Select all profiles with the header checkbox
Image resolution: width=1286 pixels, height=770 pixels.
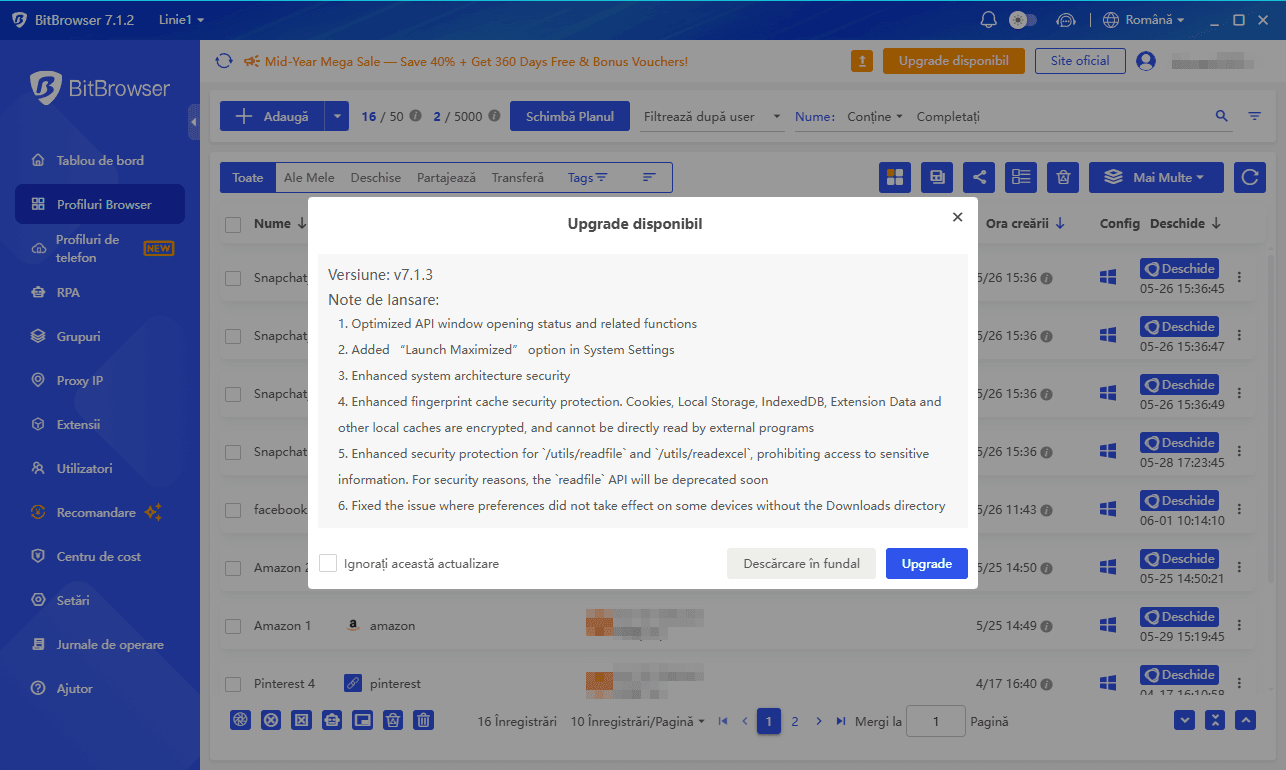pos(233,225)
